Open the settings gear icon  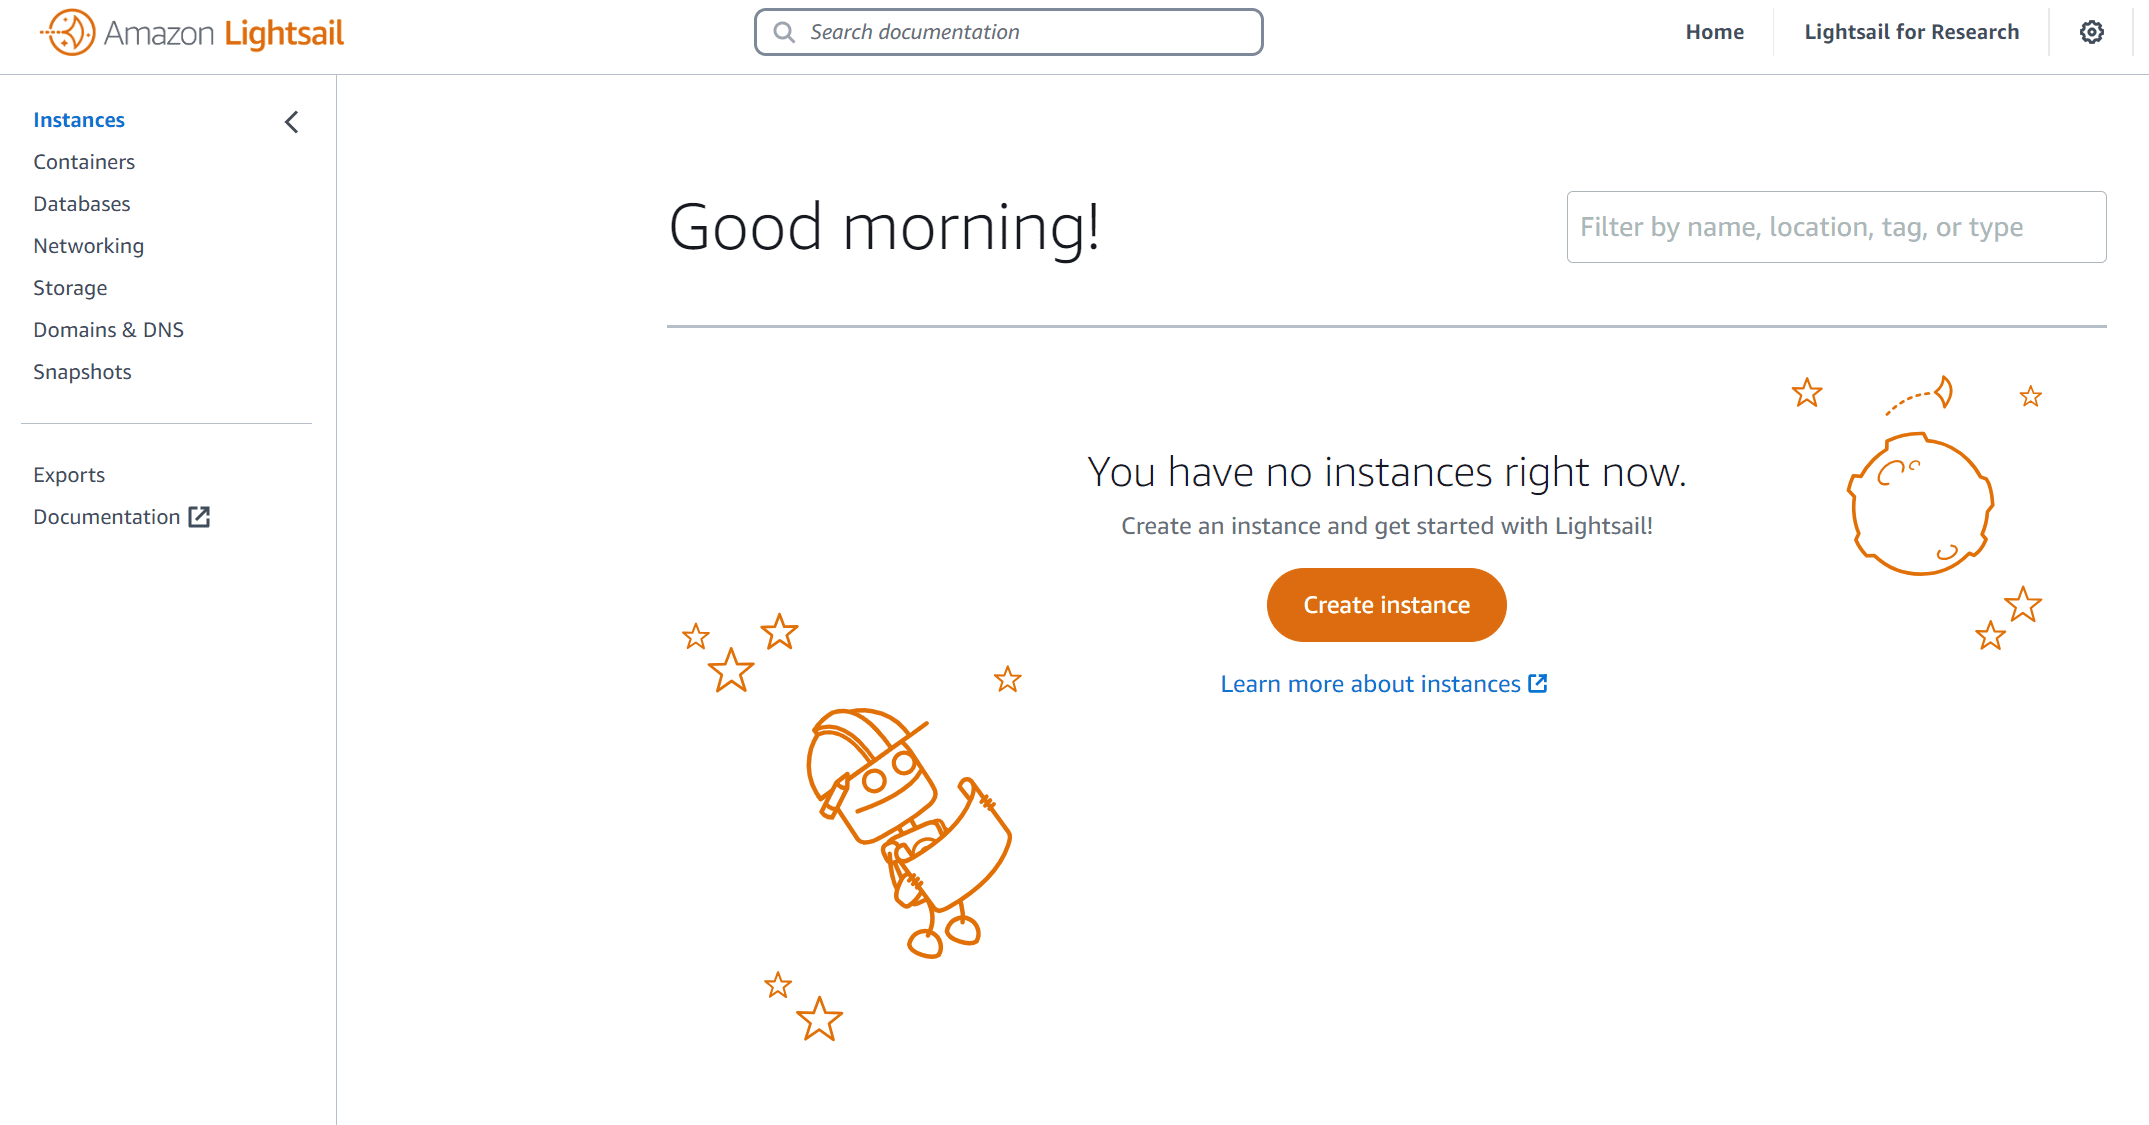2091,32
